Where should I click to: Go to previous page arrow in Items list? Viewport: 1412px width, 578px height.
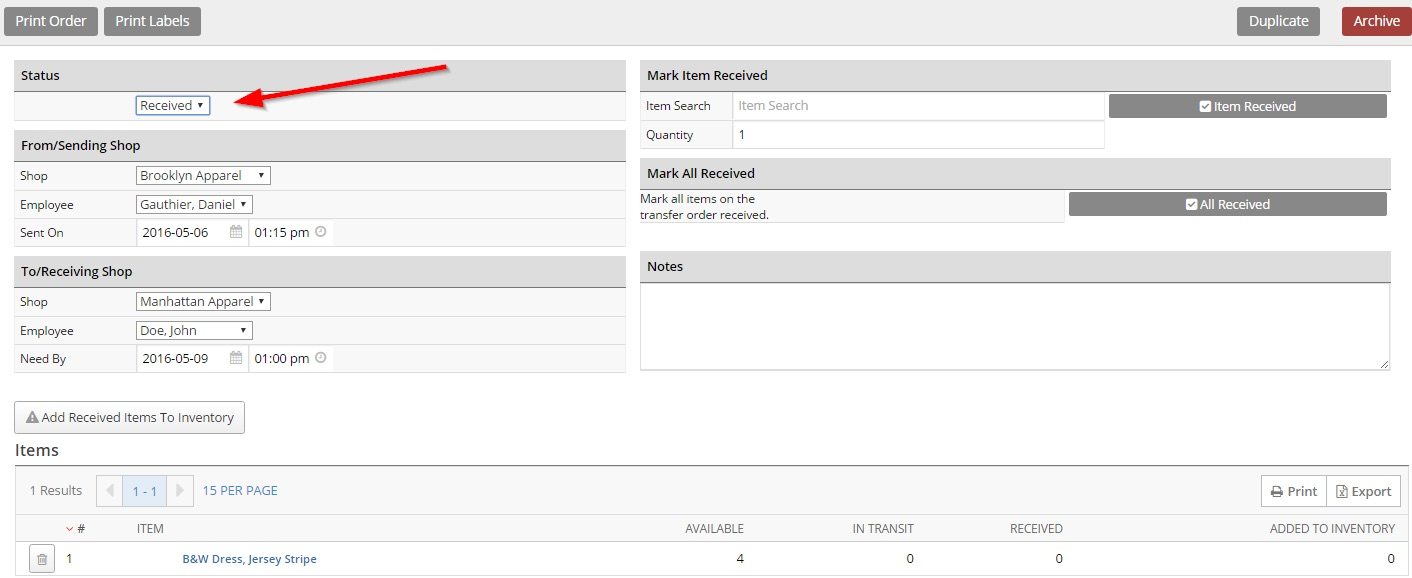pos(110,491)
